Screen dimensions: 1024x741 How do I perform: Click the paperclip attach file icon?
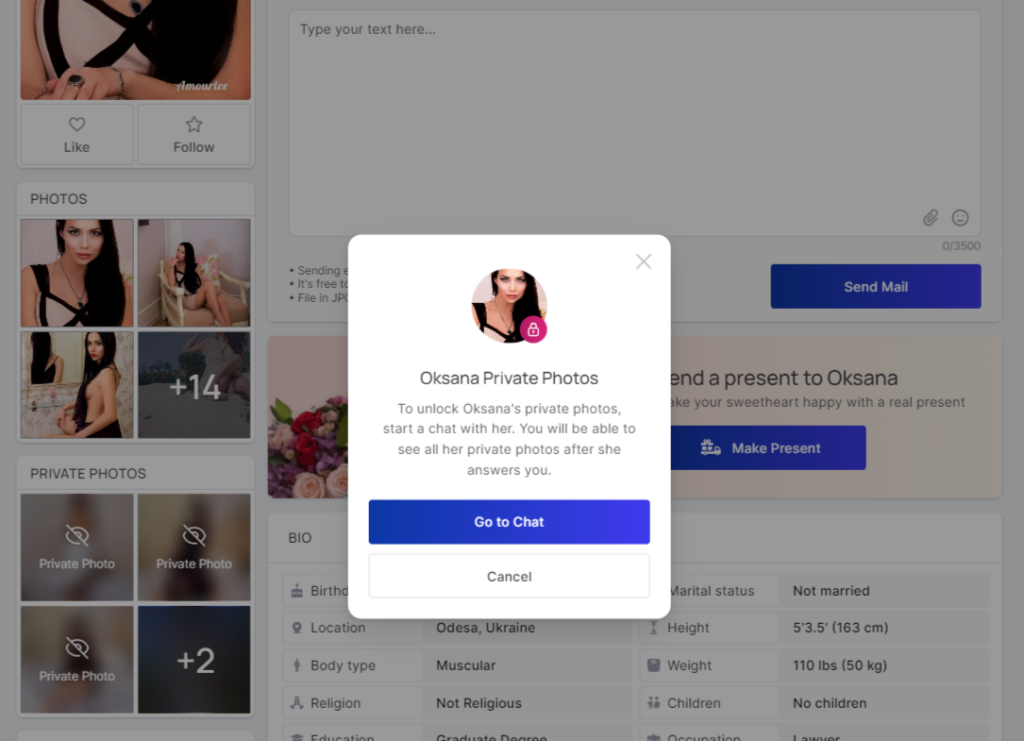(930, 217)
